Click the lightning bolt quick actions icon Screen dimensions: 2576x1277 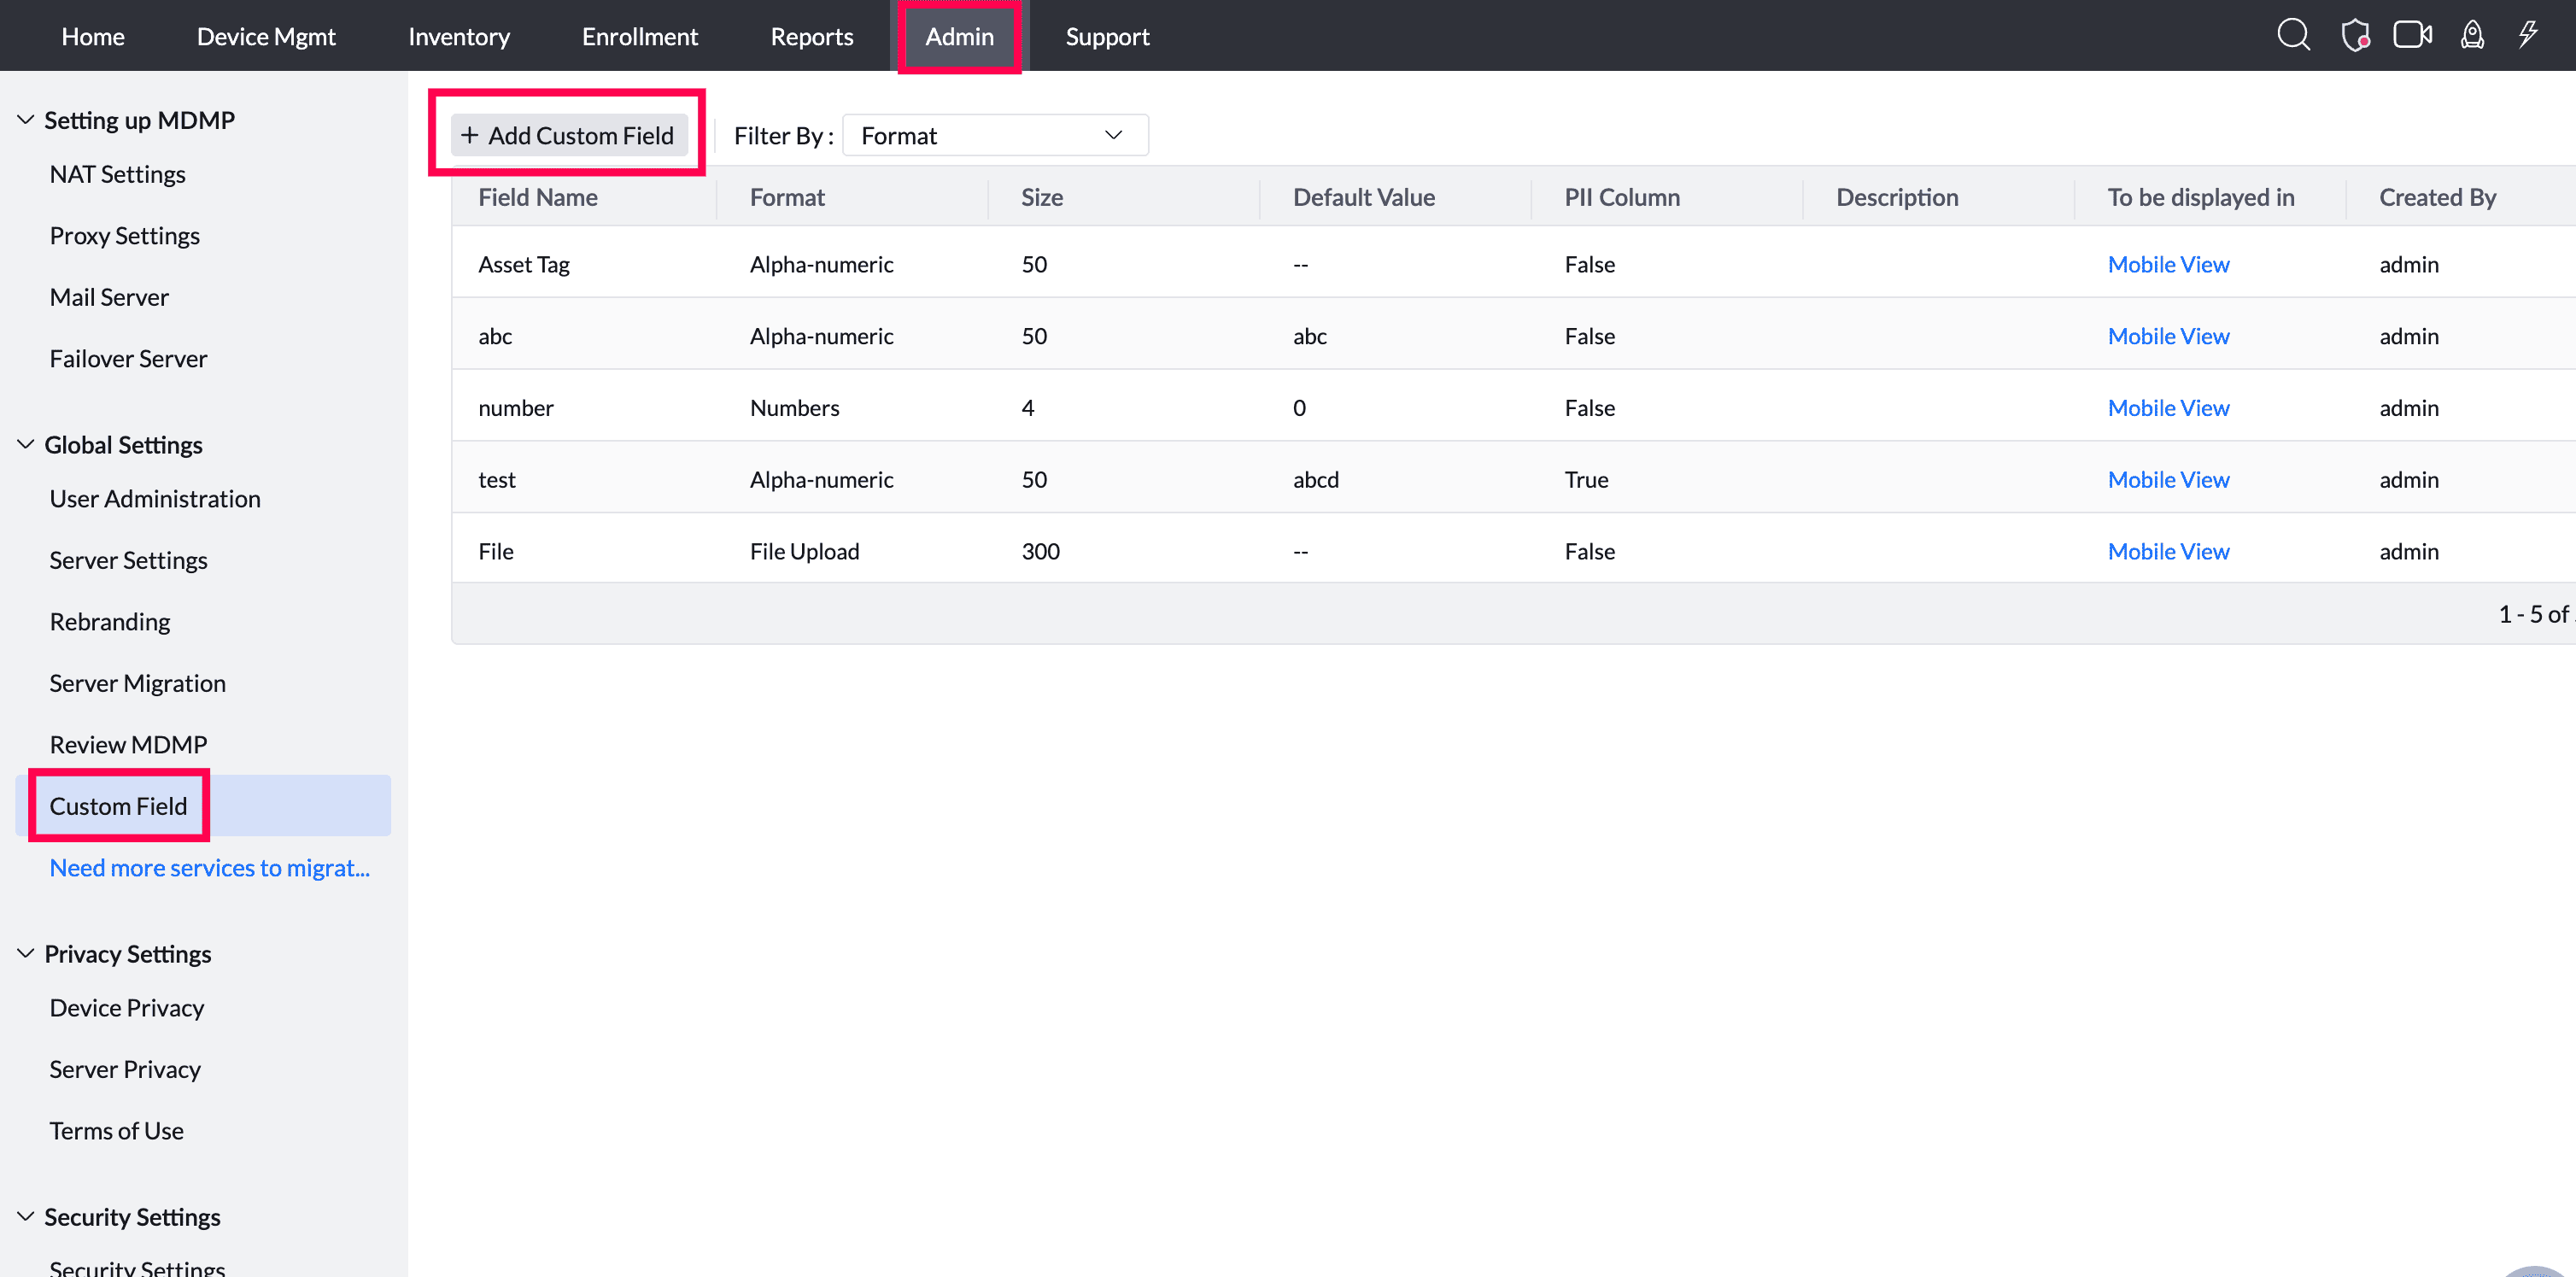point(2528,35)
